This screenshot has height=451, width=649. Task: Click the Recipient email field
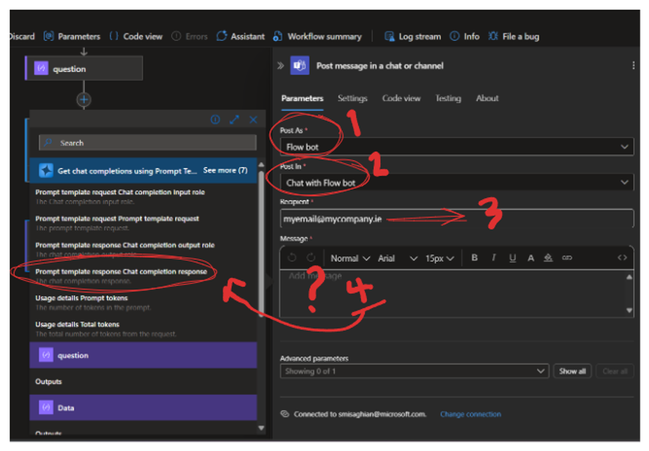[x=457, y=218]
